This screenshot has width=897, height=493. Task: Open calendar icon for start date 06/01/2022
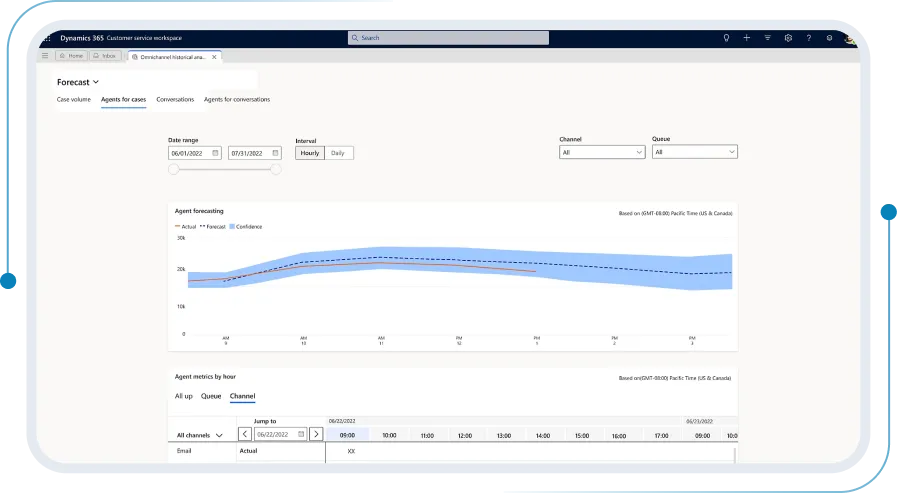point(215,153)
